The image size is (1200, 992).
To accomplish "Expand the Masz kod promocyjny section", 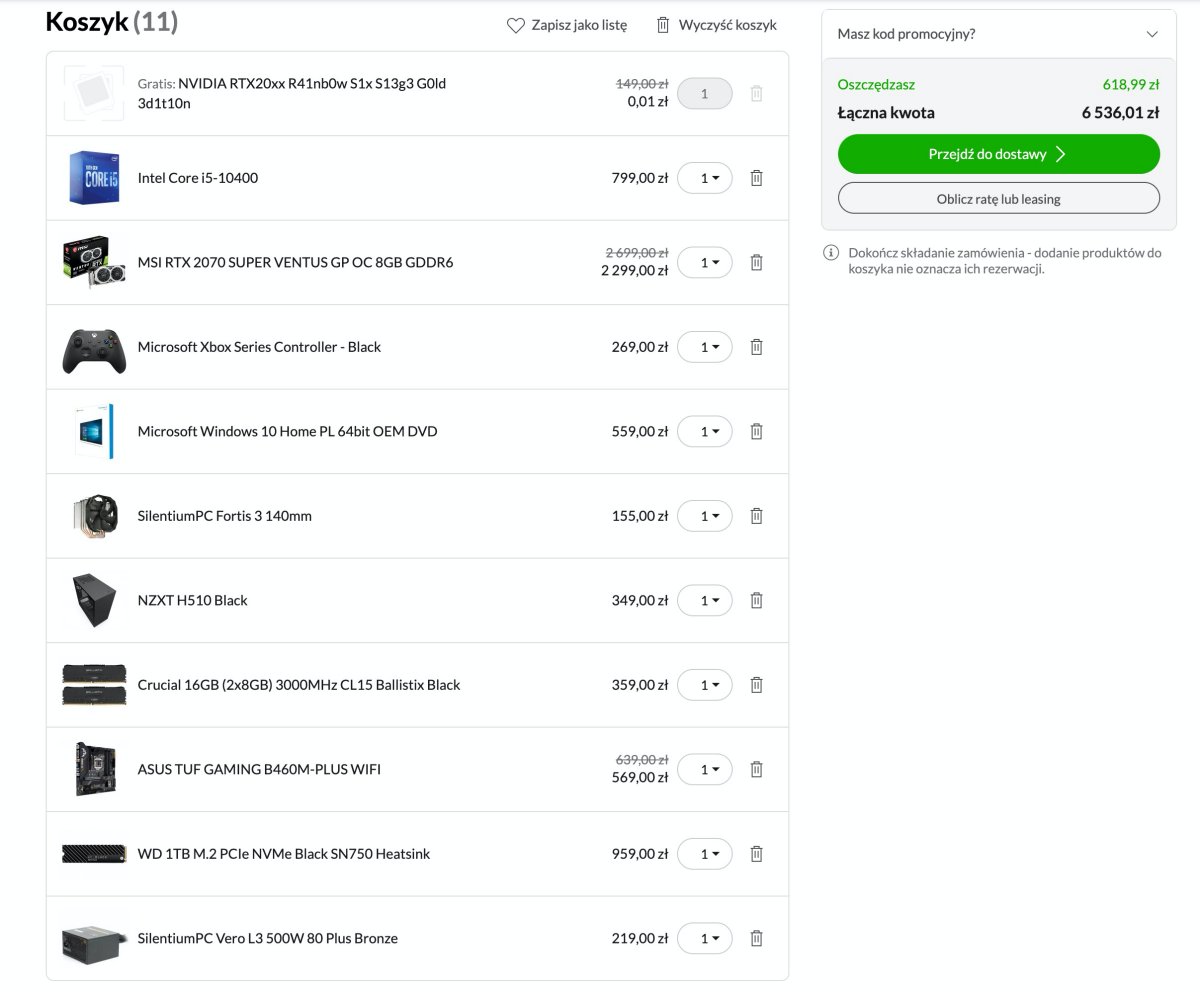I will 998,34.
